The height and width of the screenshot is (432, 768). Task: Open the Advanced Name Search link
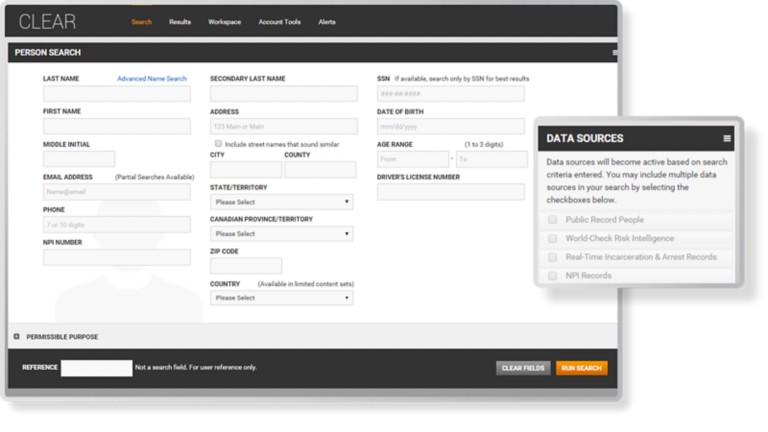coord(152,78)
